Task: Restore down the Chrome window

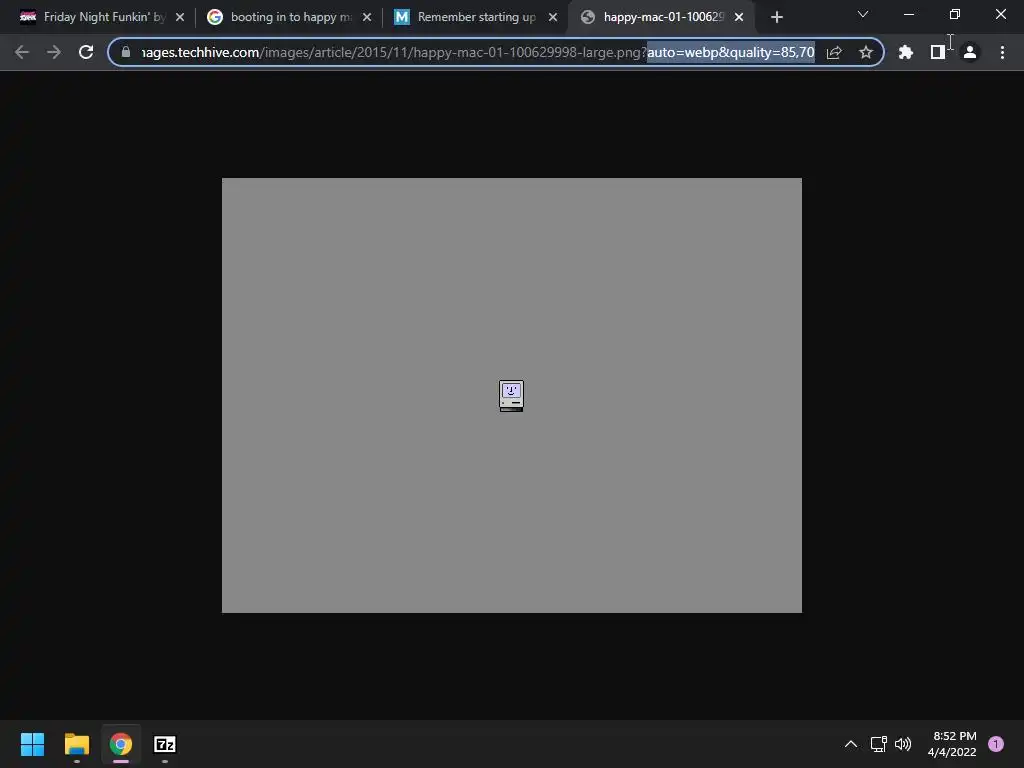Action: click(955, 14)
